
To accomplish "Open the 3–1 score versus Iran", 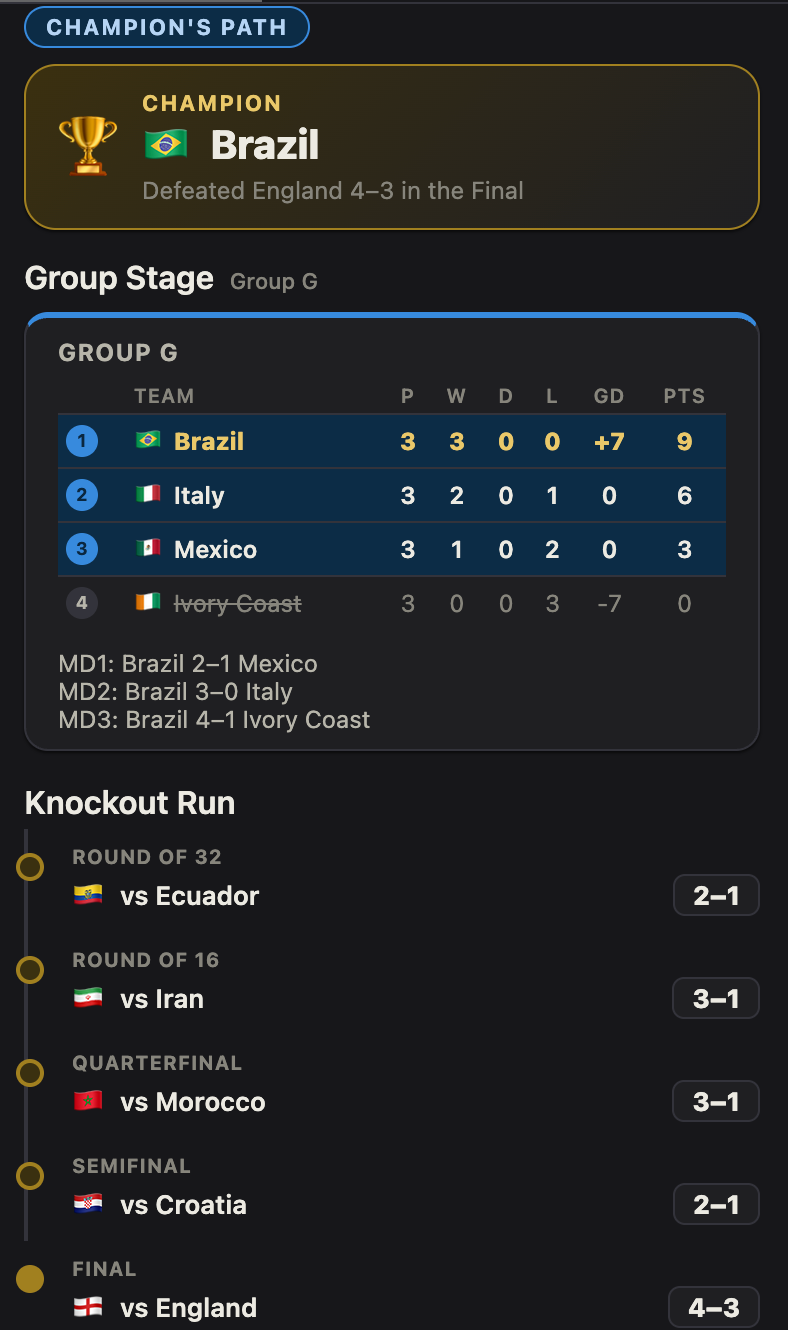I will tap(716, 998).
